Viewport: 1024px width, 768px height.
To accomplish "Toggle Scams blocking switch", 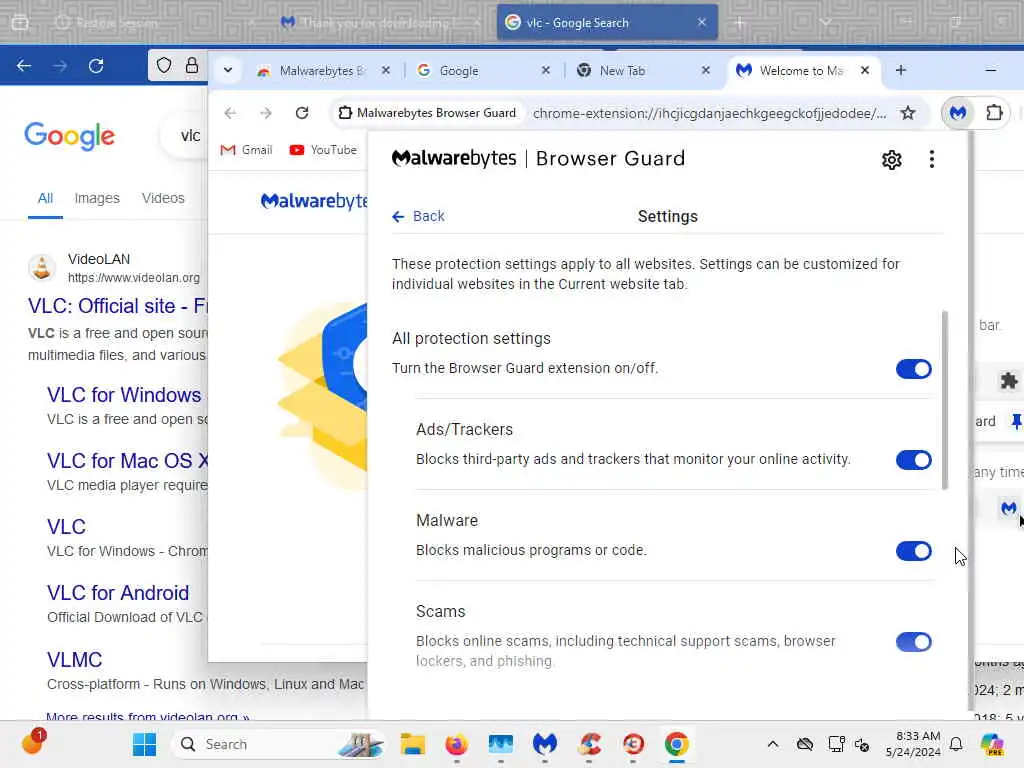I will [913, 642].
